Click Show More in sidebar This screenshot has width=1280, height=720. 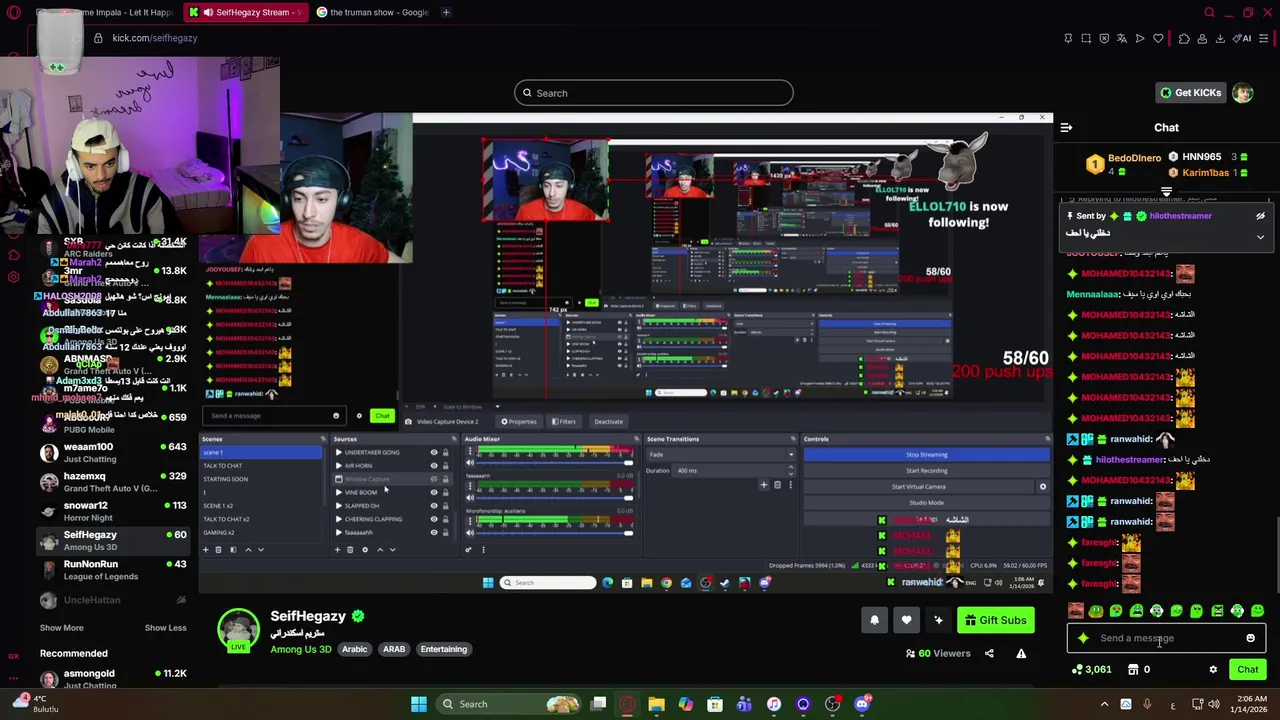point(62,628)
